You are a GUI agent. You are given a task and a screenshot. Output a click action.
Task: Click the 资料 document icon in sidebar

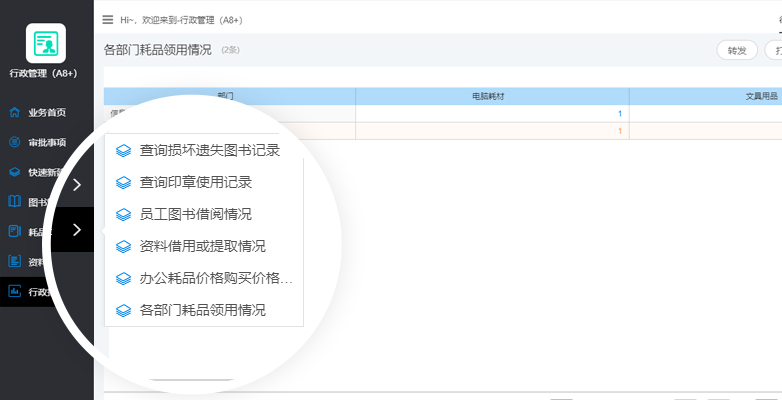click(x=14, y=262)
